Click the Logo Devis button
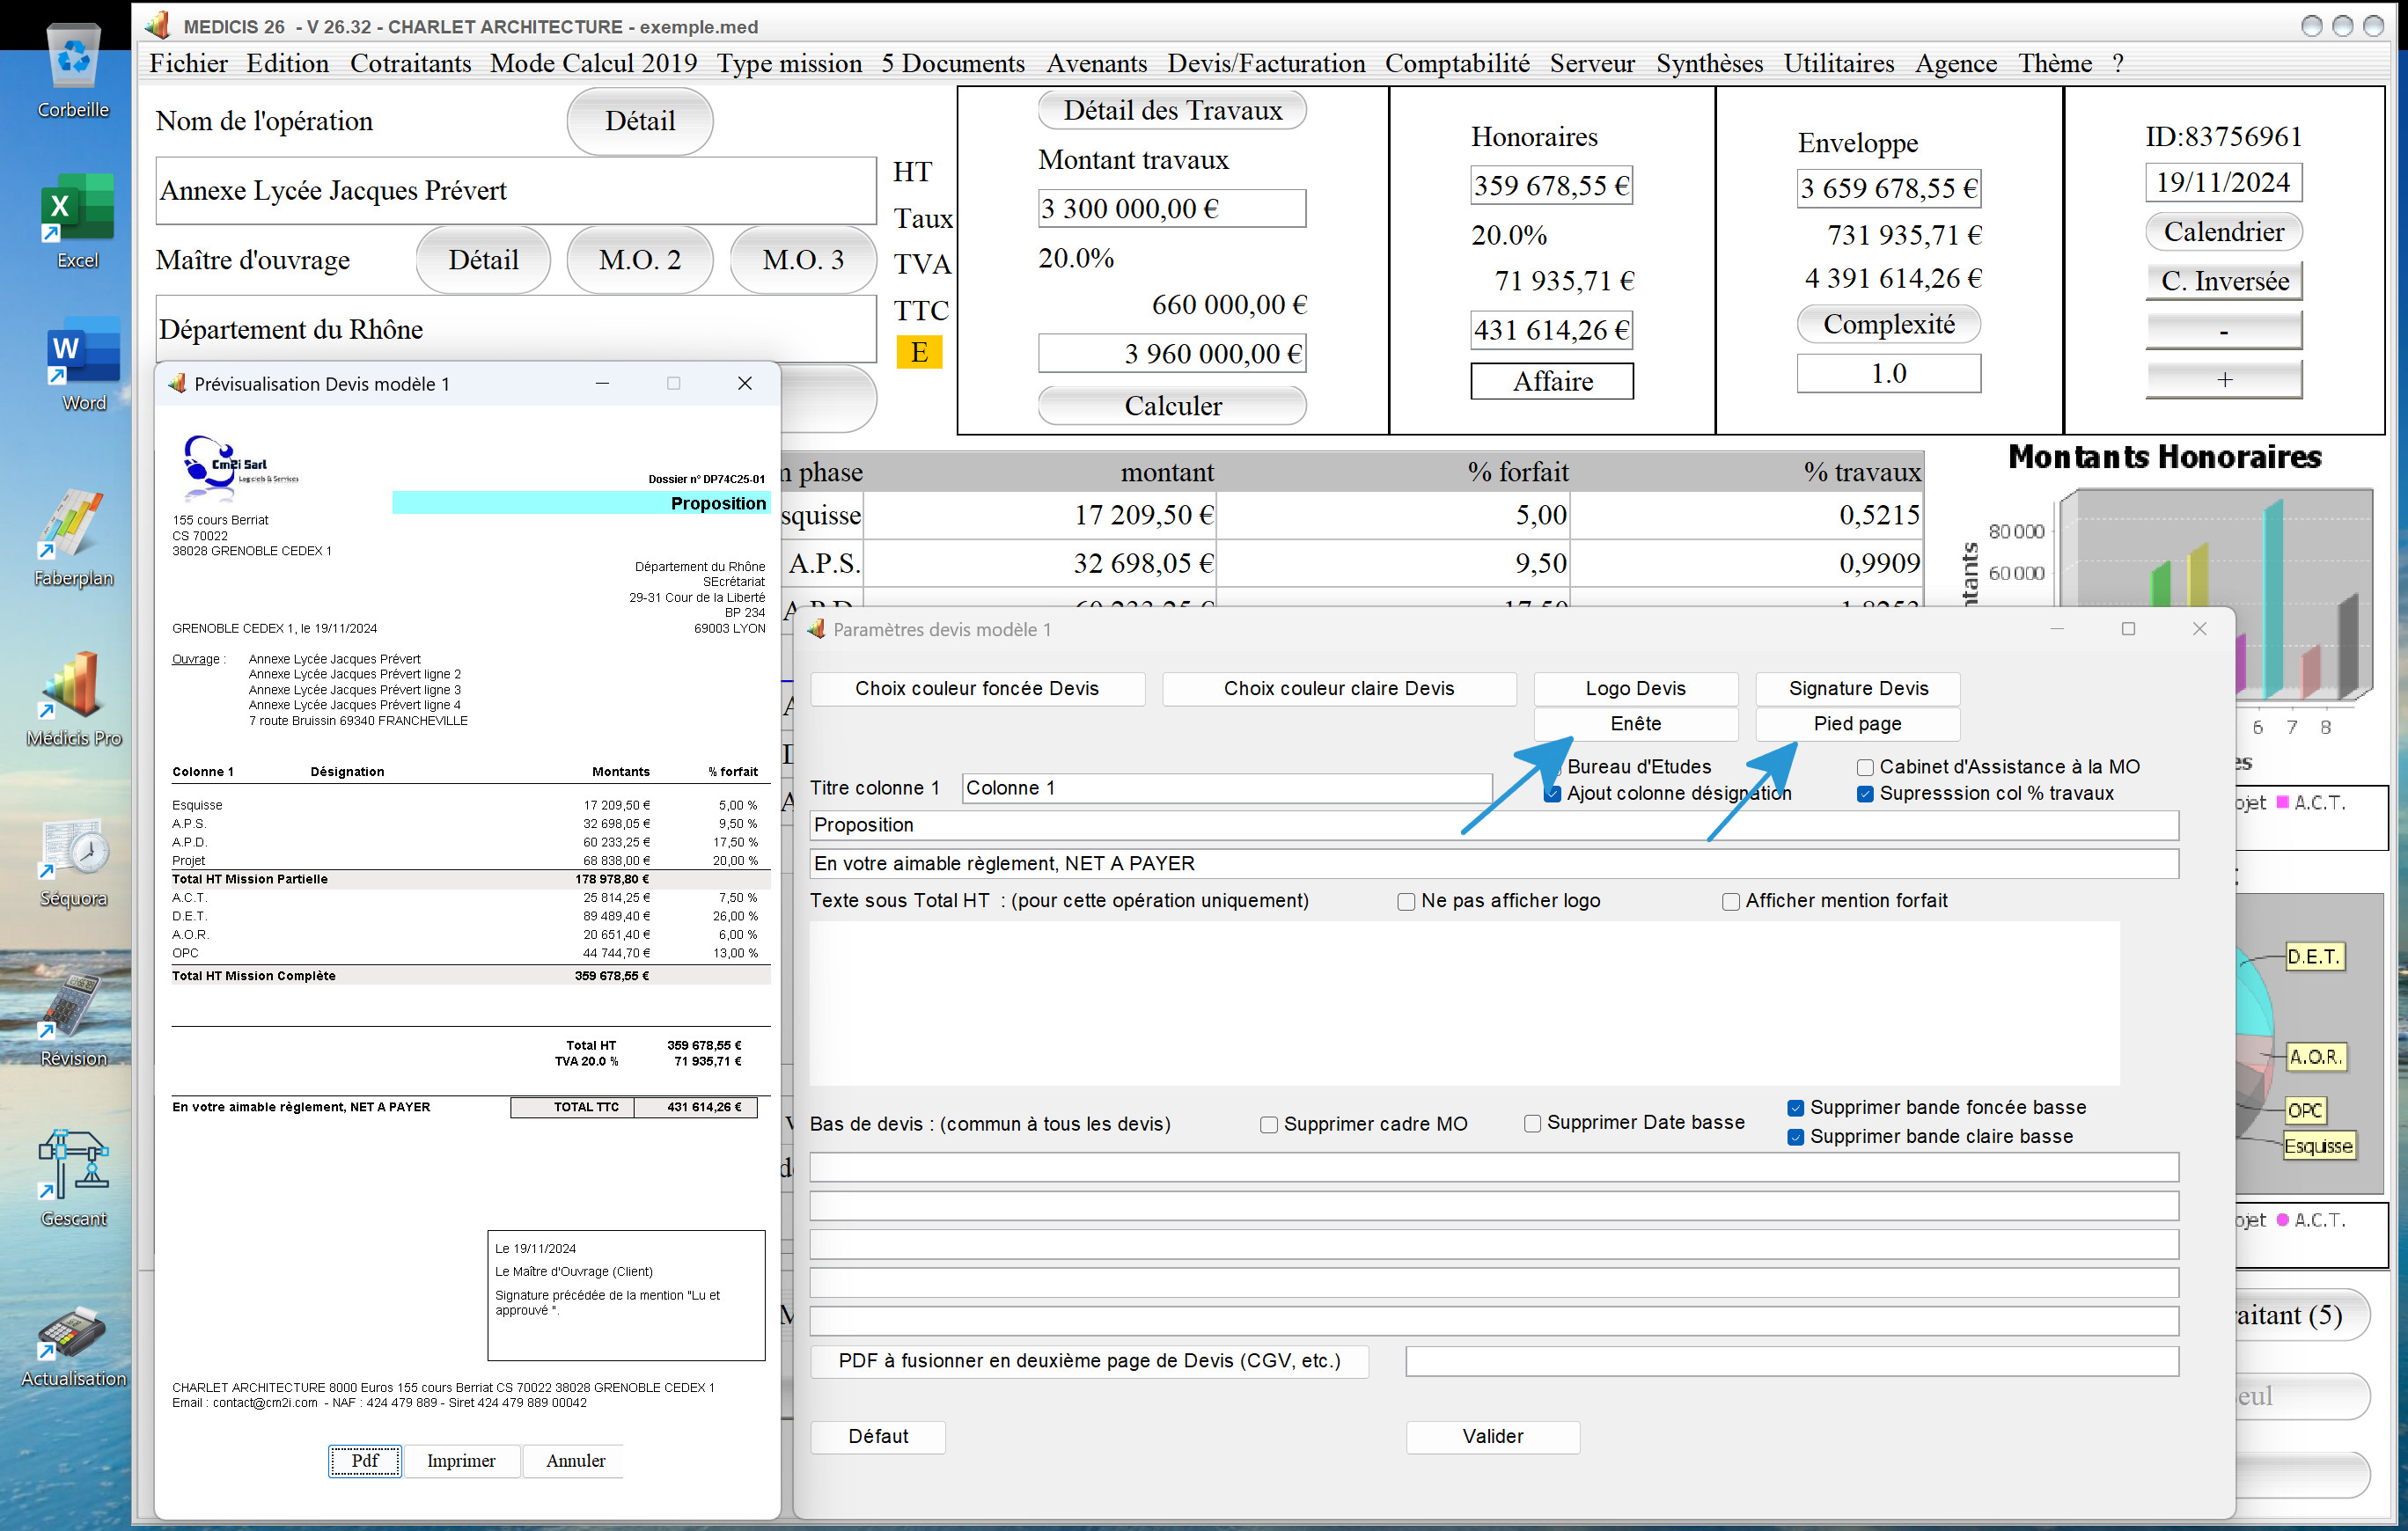 point(1635,689)
